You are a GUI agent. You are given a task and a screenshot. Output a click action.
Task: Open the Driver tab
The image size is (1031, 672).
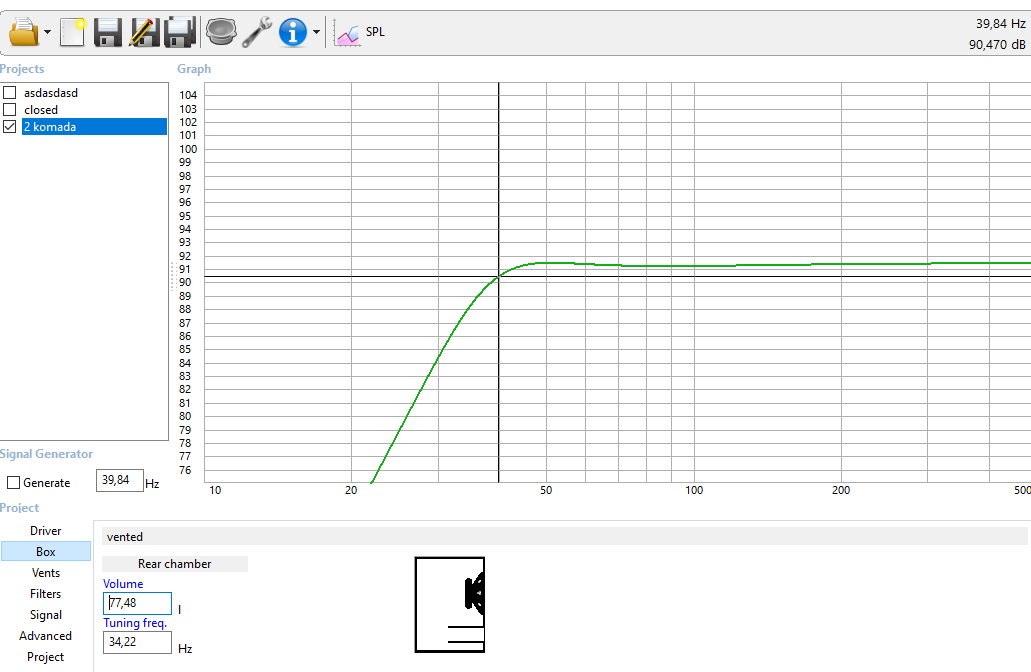(45, 531)
